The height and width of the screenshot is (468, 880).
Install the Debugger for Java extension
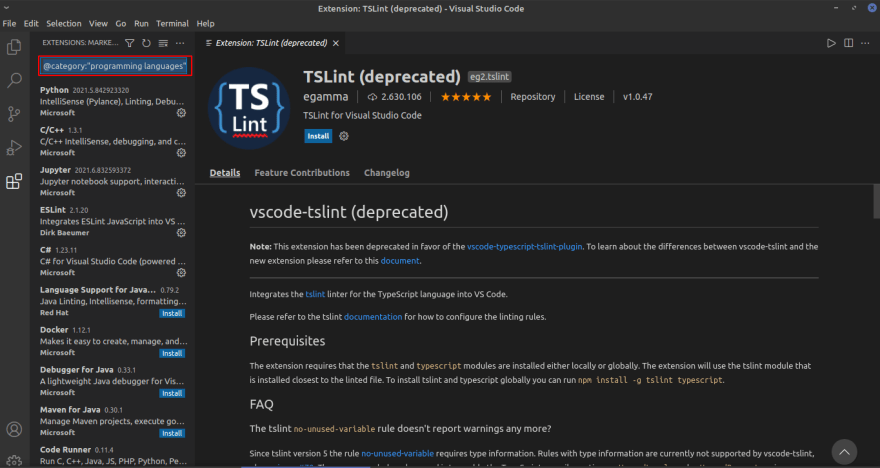pyautogui.click(x=172, y=393)
